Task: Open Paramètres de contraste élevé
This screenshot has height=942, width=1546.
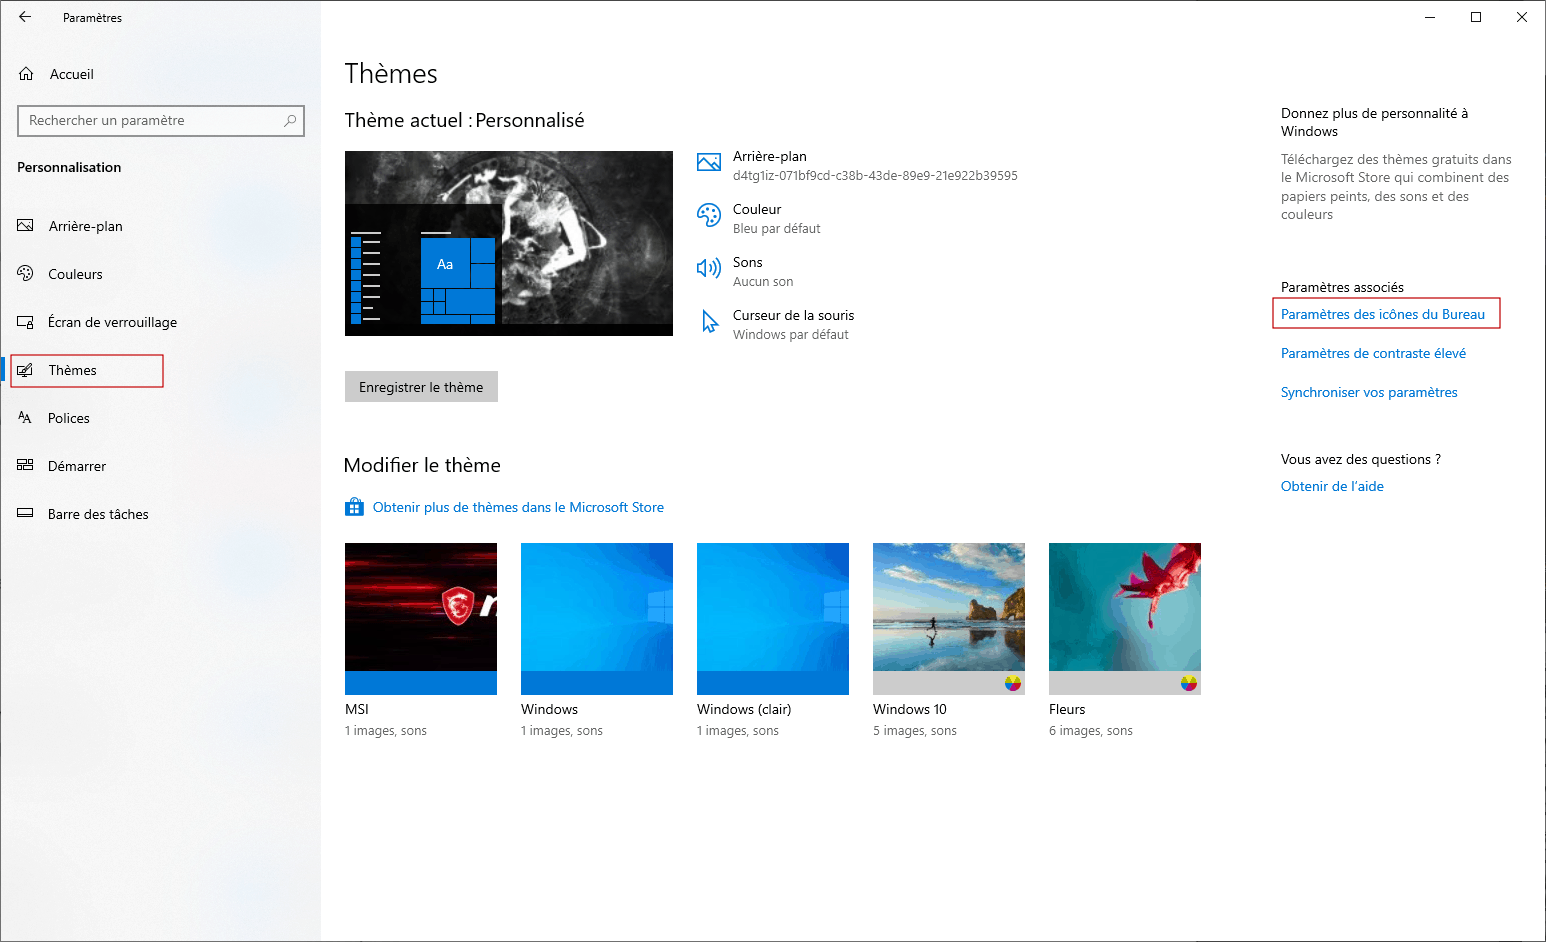Action: pos(1373,353)
